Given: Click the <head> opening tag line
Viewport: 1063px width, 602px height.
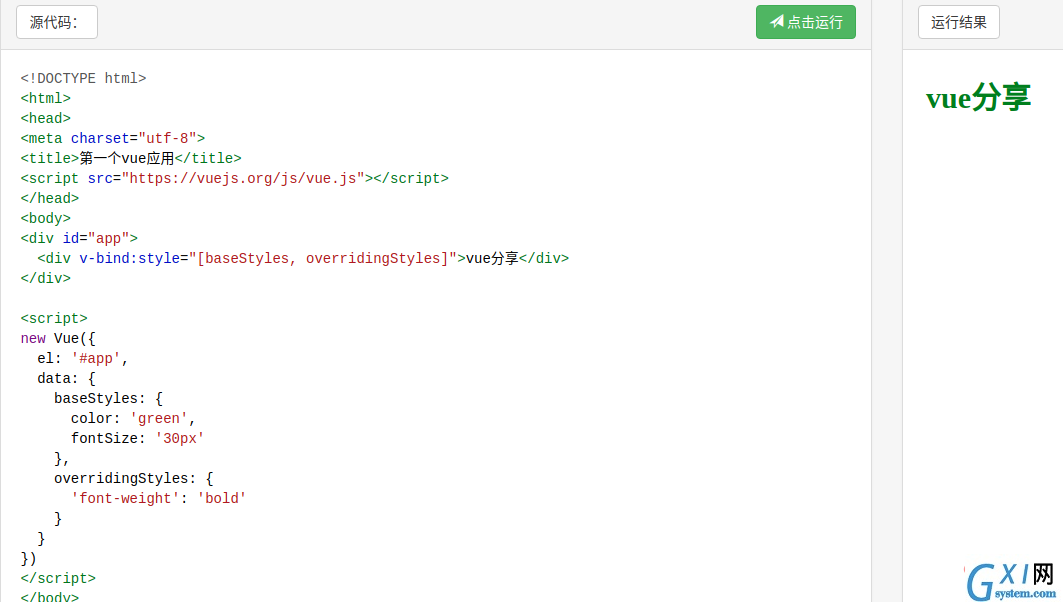Looking at the screenshot, I should click(x=45, y=119).
